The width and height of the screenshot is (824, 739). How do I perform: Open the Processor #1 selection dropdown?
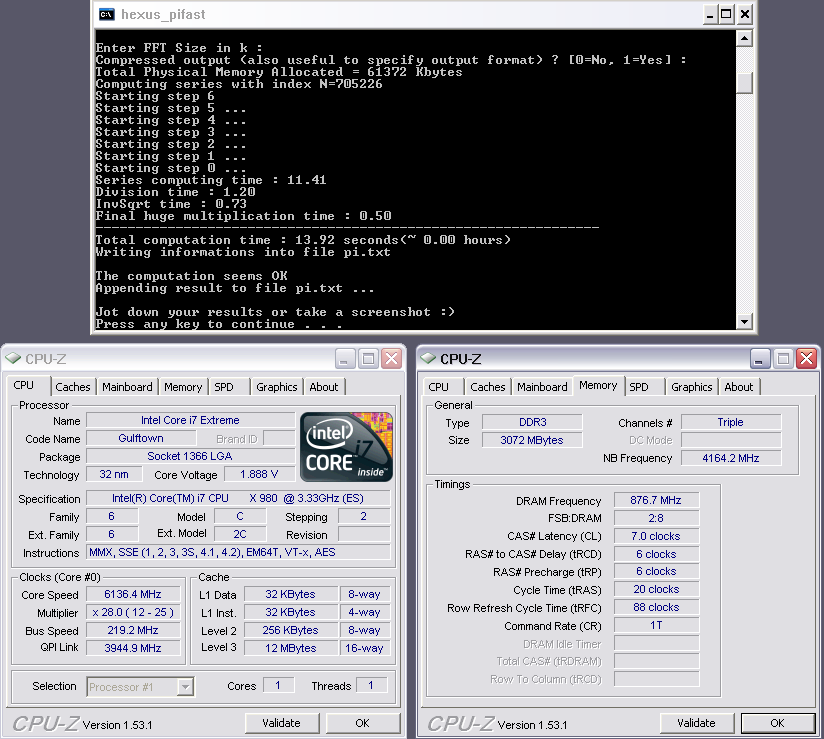point(185,686)
